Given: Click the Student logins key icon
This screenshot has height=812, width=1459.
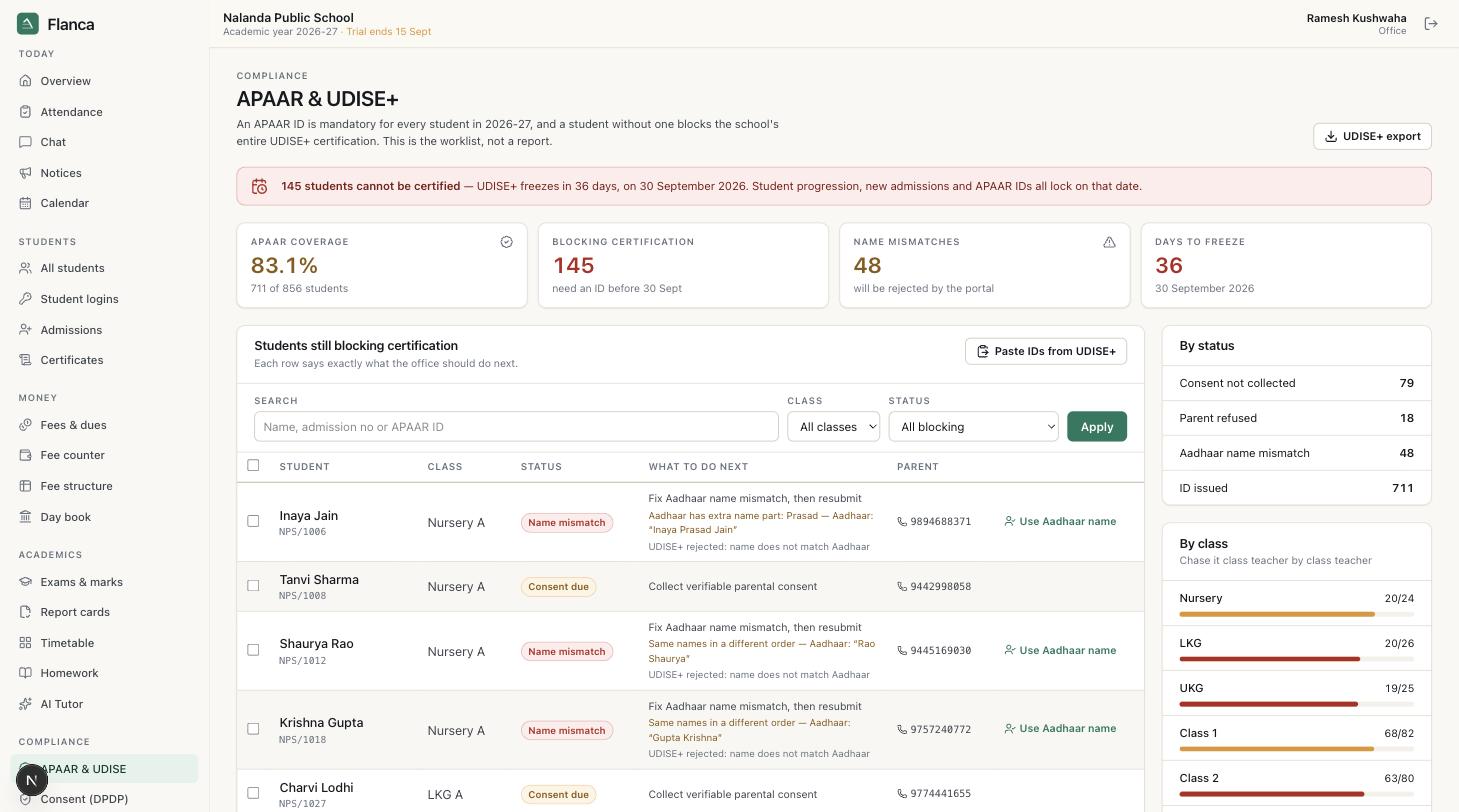Looking at the screenshot, I should tap(26, 299).
